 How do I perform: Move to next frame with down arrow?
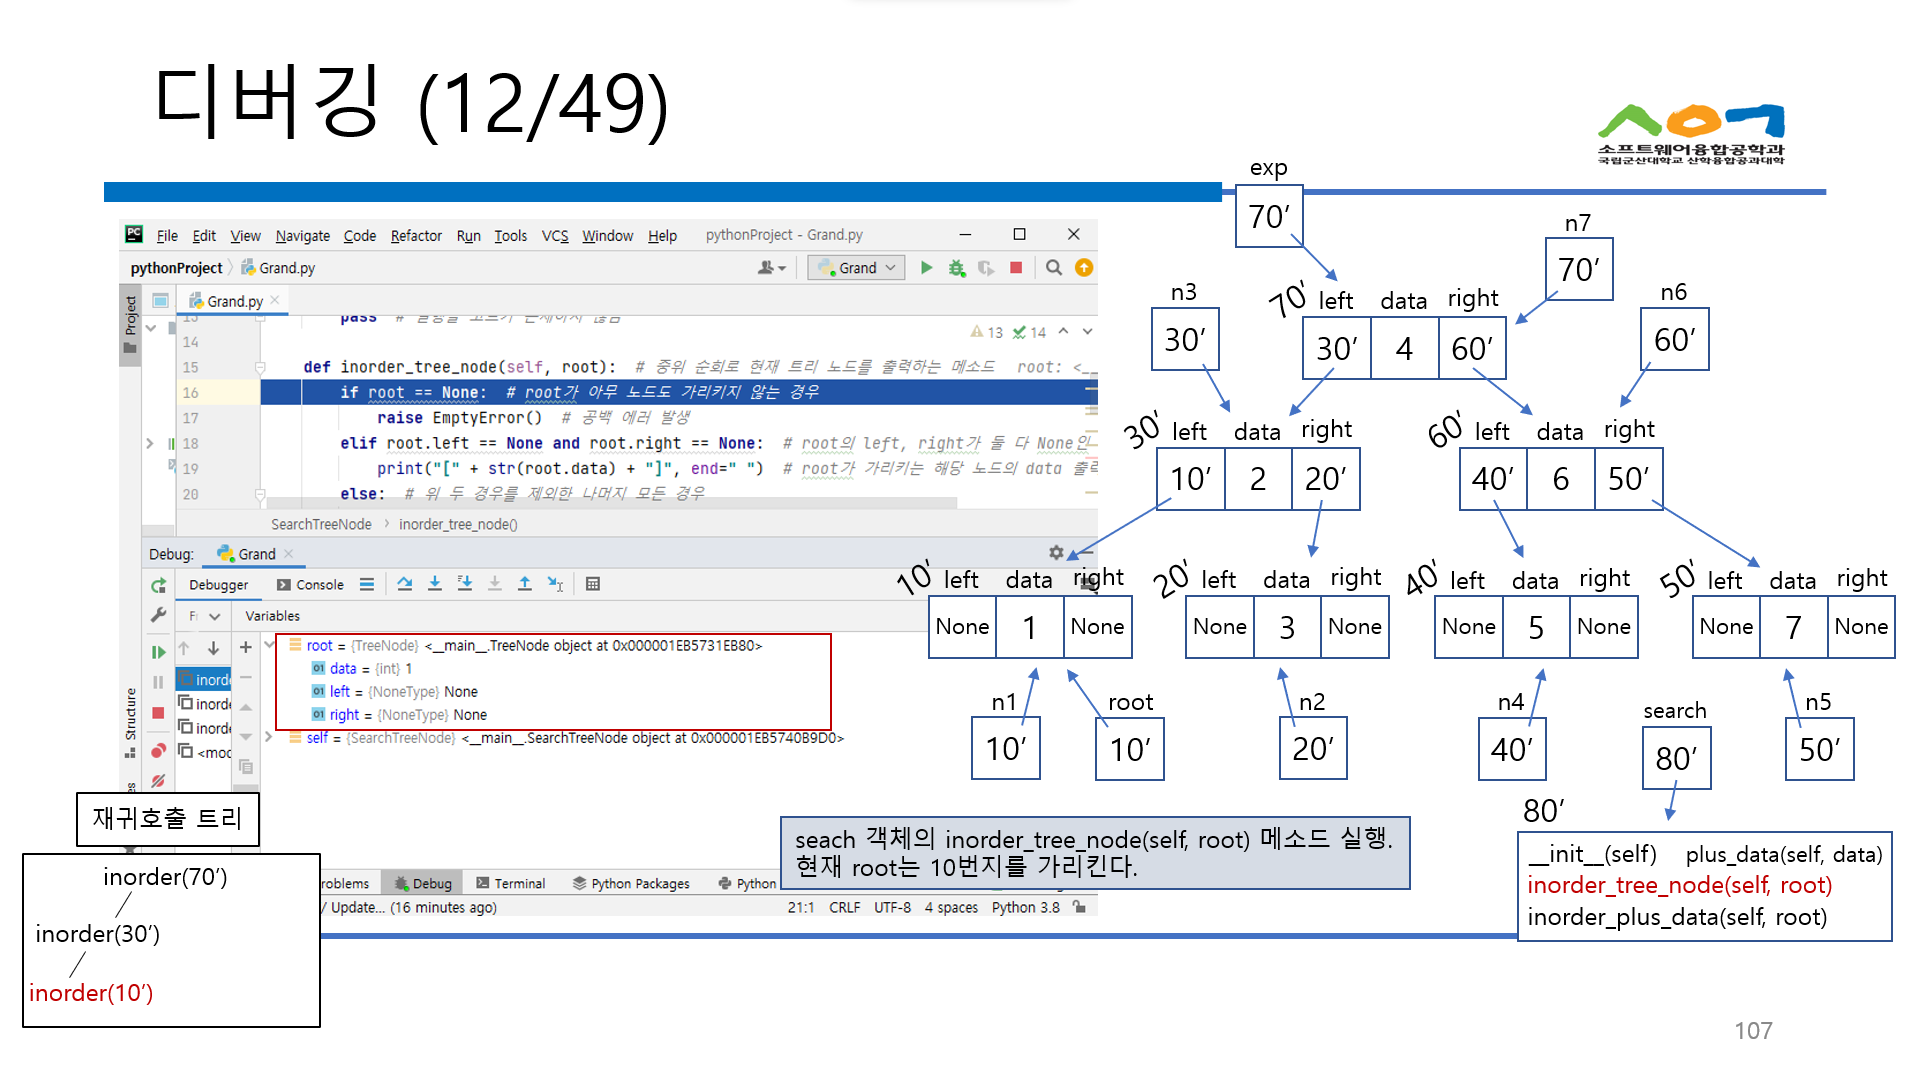213,648
